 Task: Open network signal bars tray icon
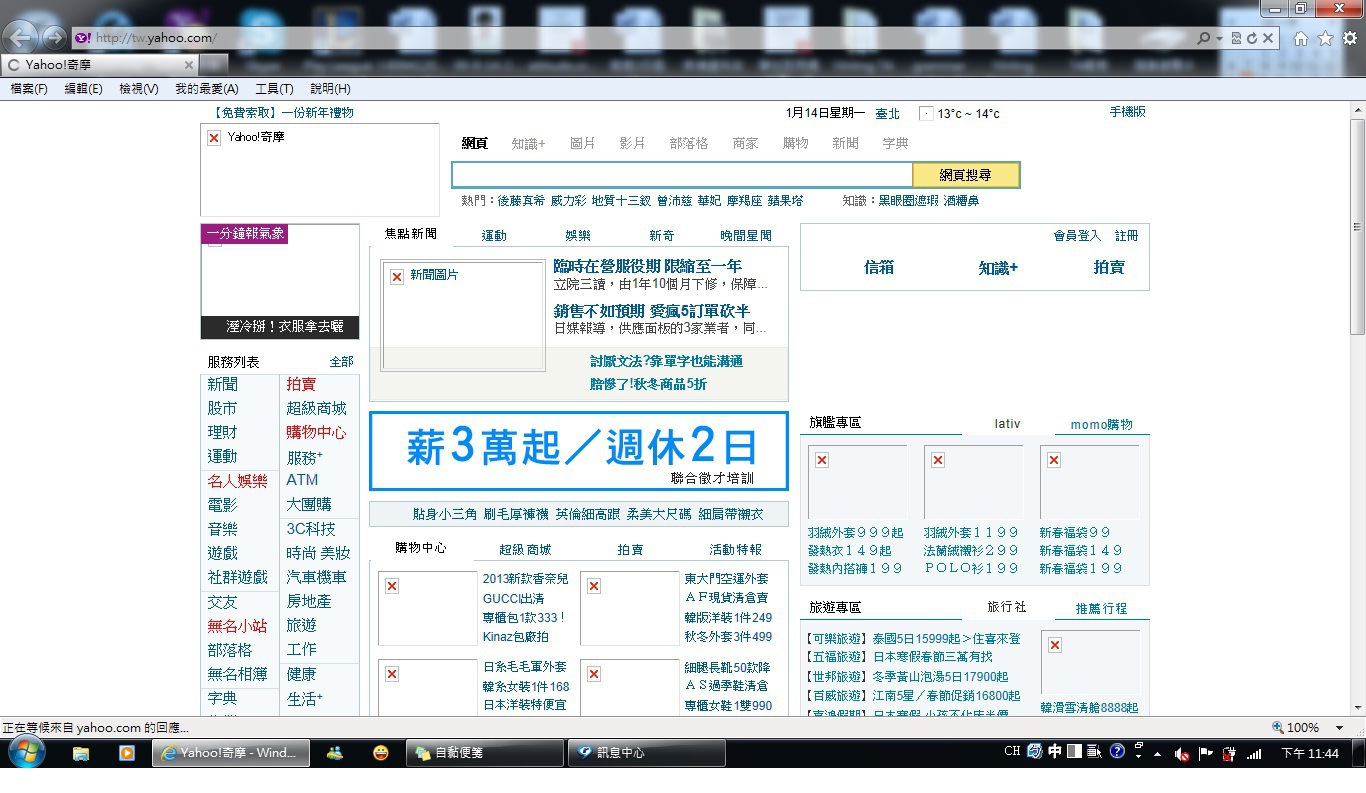pos(1254,754)
